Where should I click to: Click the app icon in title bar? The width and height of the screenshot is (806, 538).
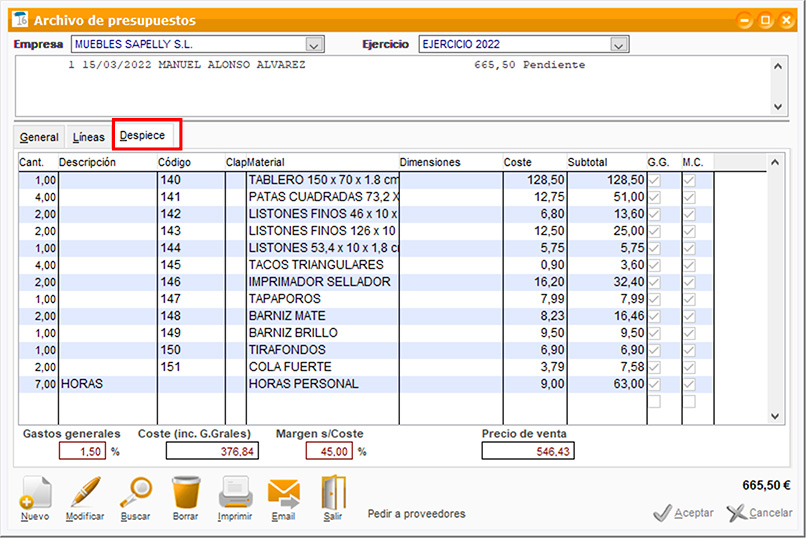coord(20,19)
